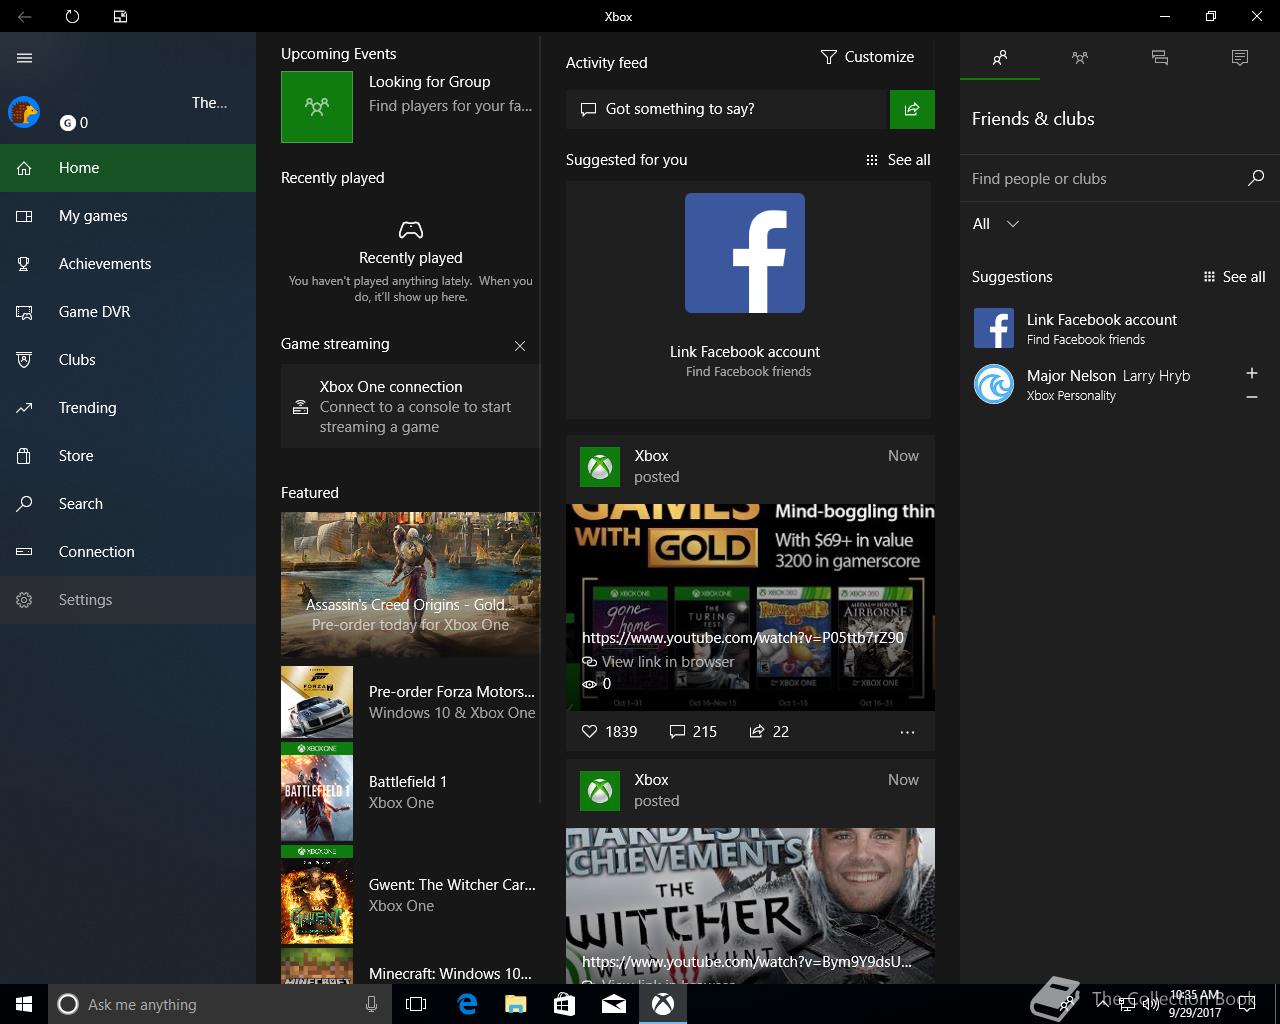The image size is (1280, 1024).
Task: Open the Battlefield 1 cover thumbnail
Action: (317, 792)
